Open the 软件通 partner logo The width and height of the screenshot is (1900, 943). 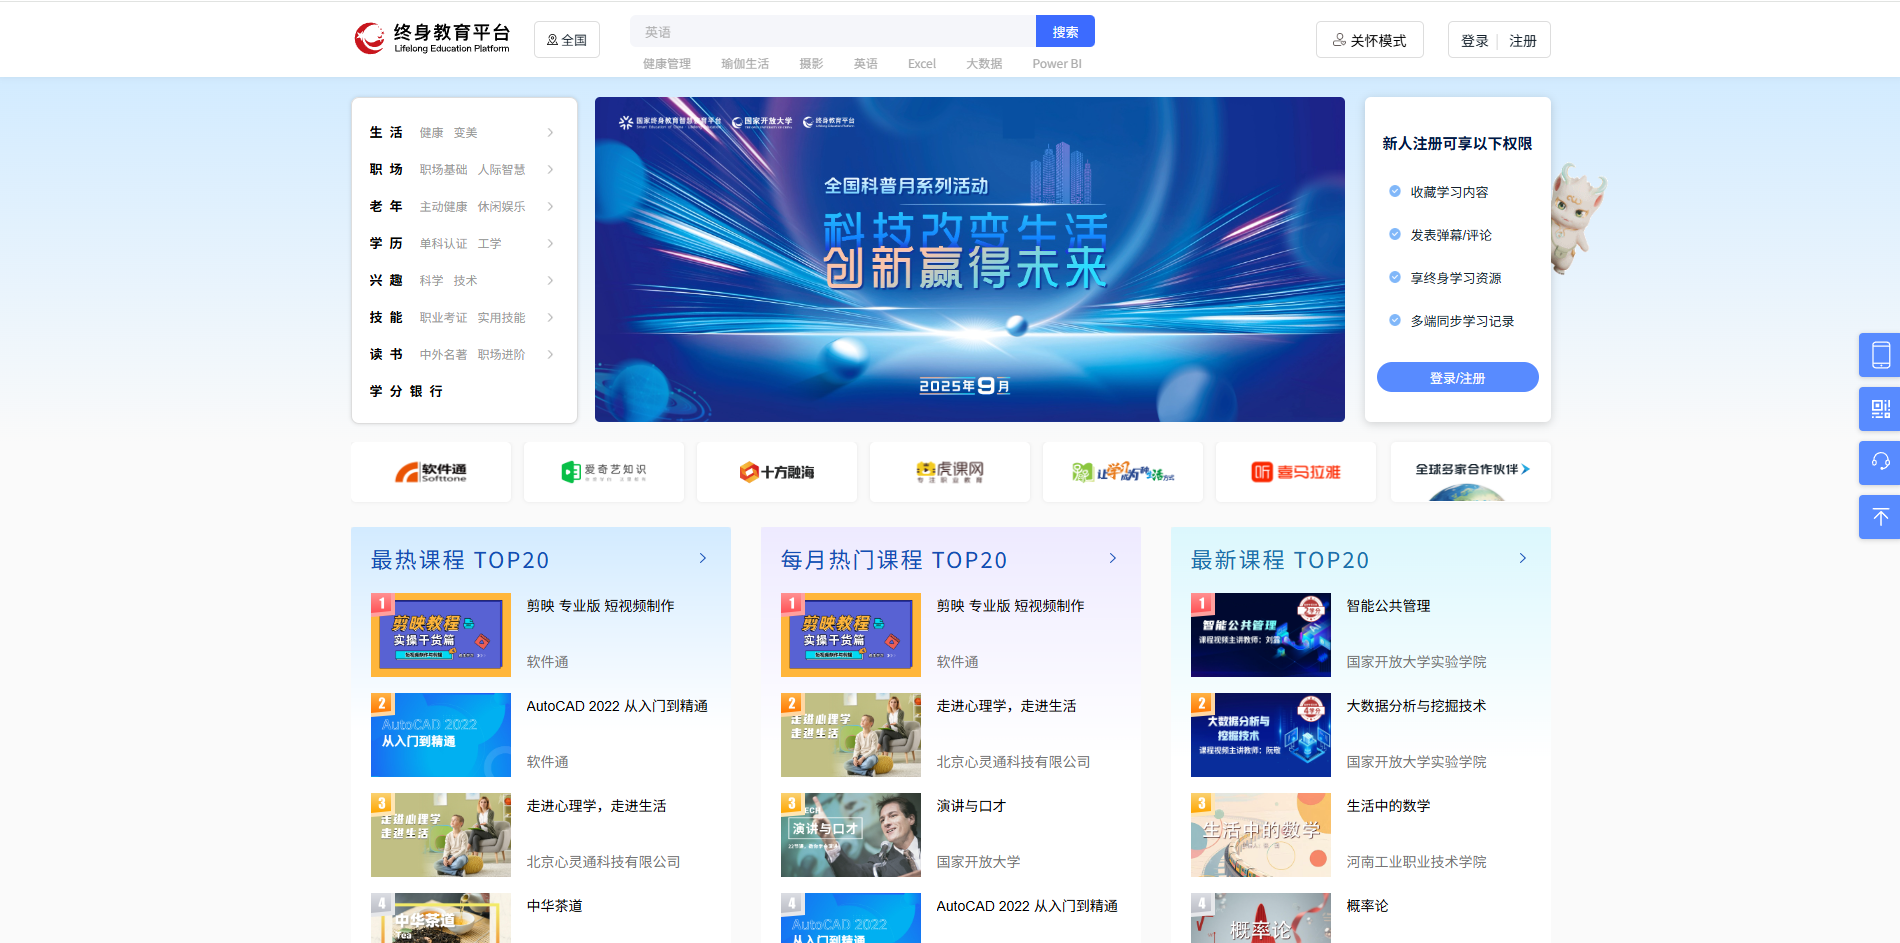(430, 471)
